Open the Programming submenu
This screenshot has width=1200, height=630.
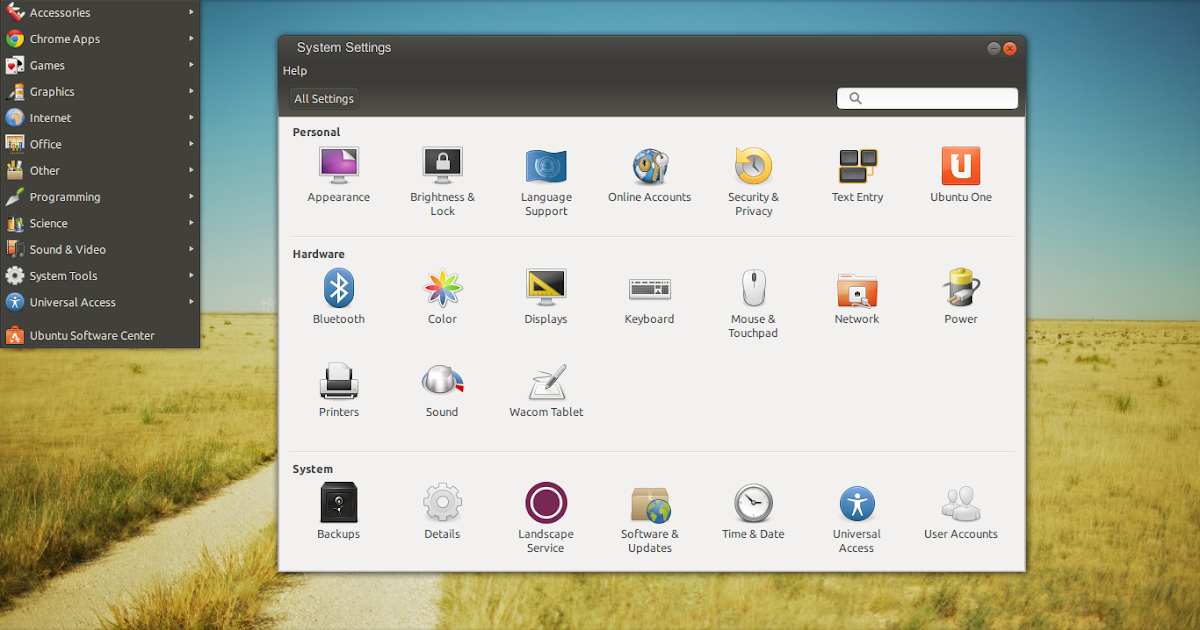[100, 197]
